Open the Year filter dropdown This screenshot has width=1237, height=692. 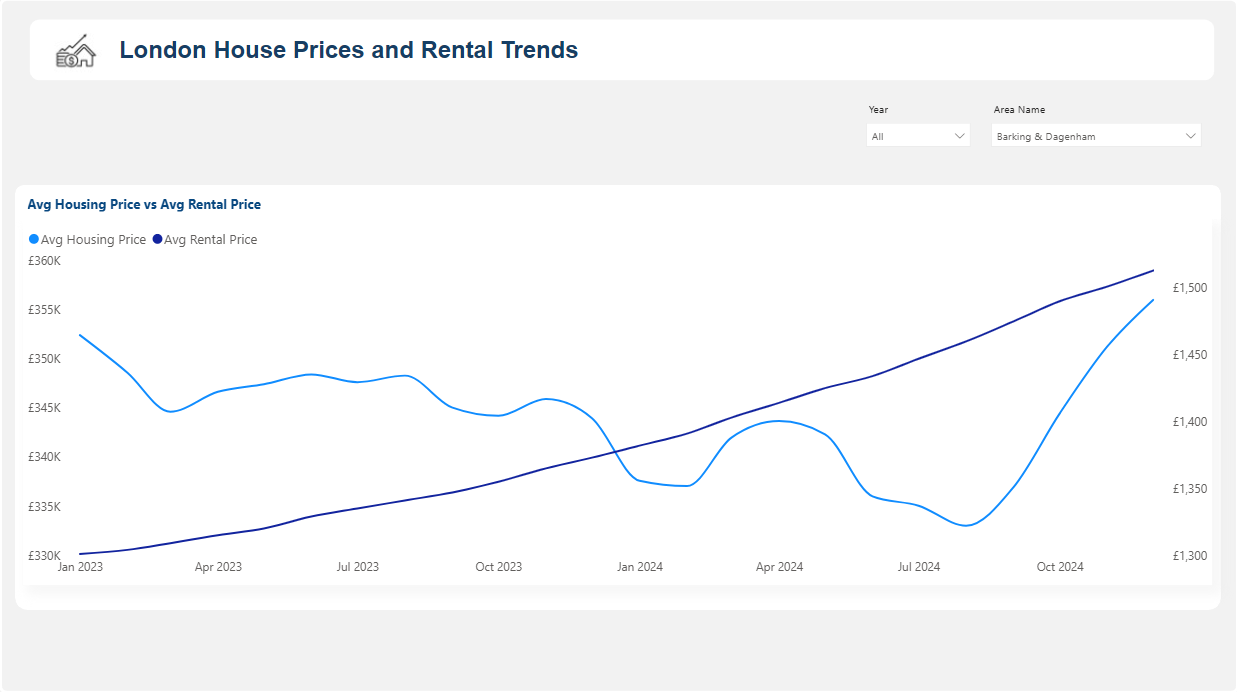click(x=917, y=136)
